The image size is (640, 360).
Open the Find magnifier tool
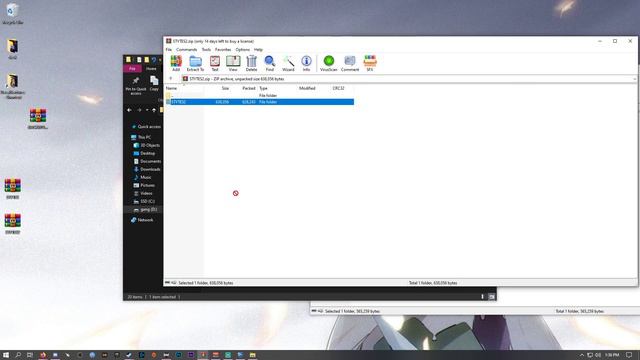tap(269, 63)
